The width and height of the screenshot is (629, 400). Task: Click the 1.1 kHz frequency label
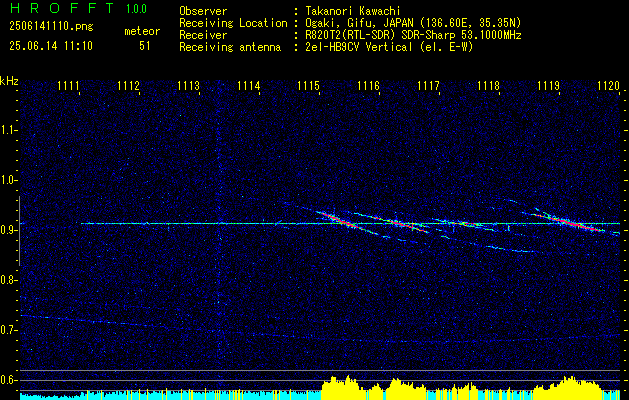[8, 130]
